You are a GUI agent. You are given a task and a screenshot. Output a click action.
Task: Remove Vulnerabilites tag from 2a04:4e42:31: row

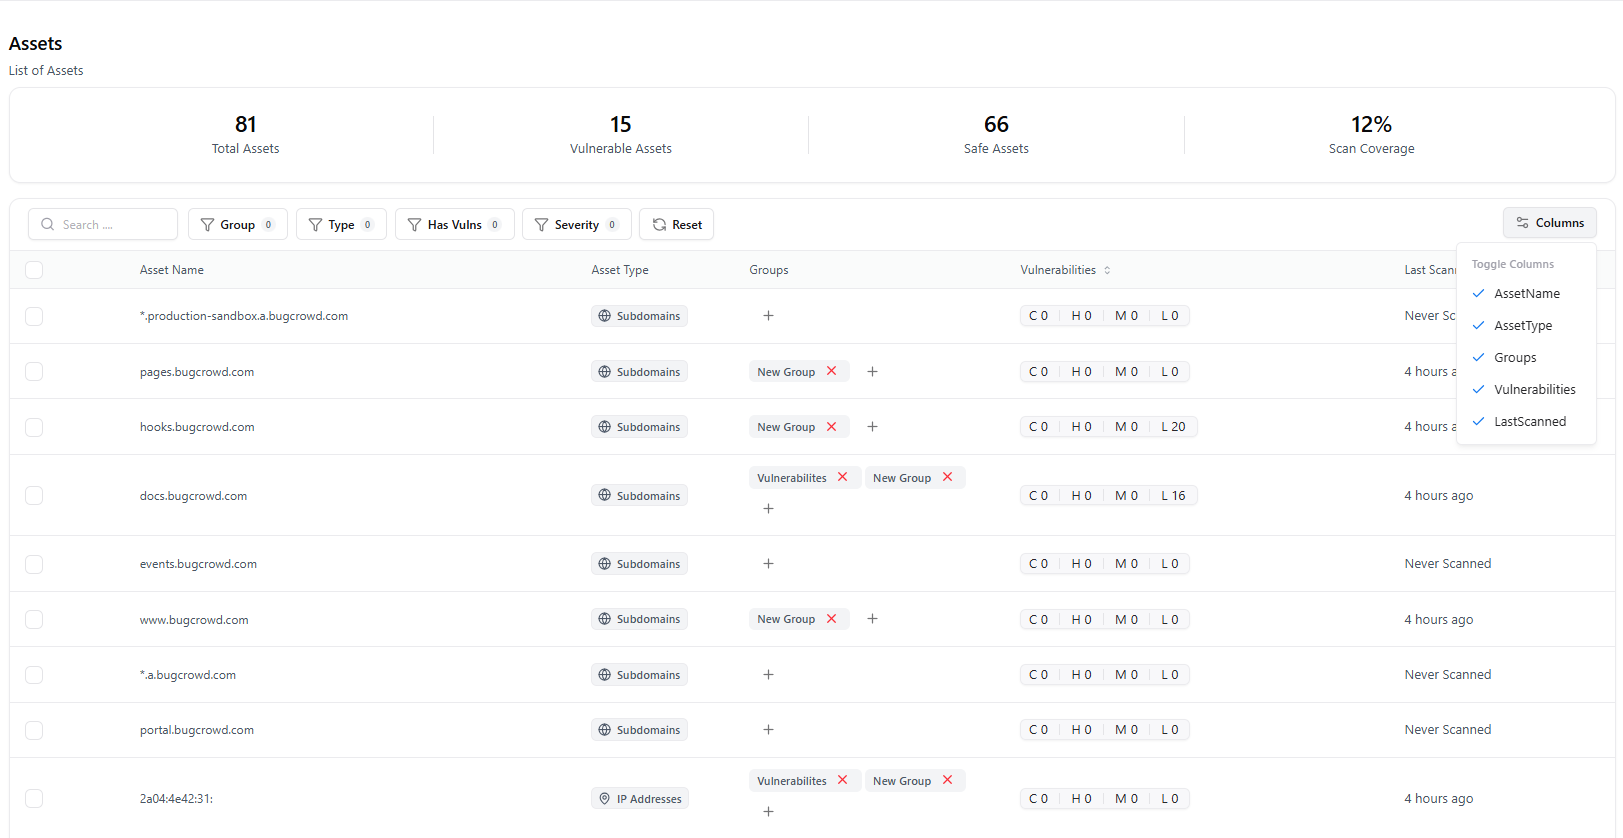[843, 780]
